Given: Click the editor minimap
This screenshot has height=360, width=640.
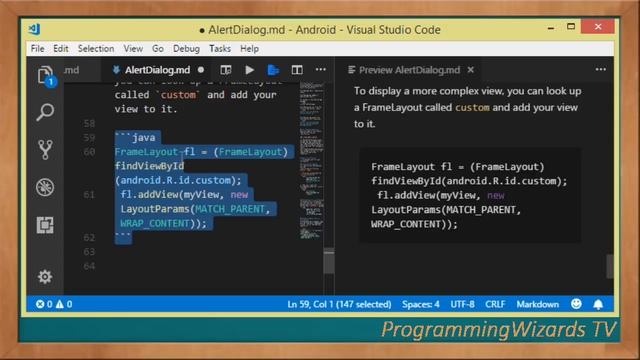Looking at the screenshot, I should pos(311,161).
